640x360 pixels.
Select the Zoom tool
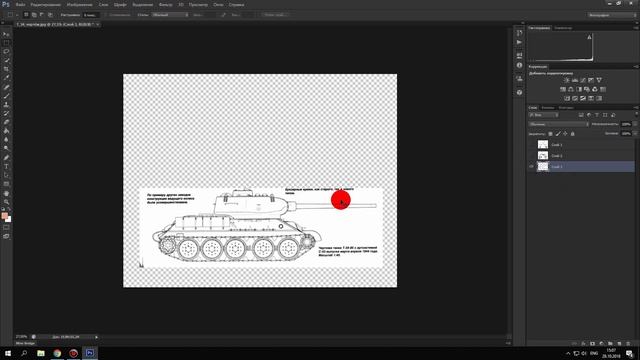coord(6,202)
